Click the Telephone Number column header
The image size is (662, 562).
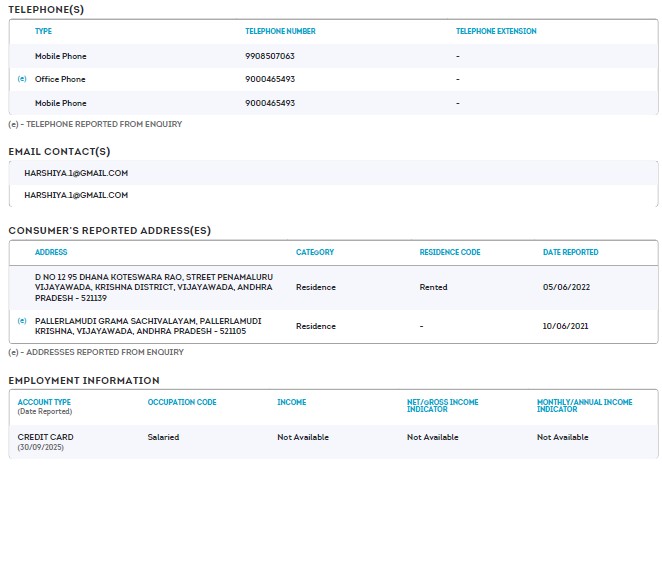280,31
